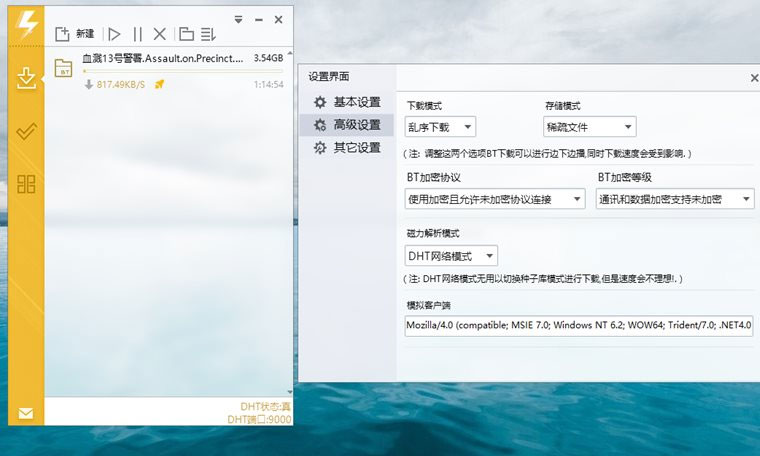The height and width of the screenshot is (456, 760).
Task: Click the rocket acceleration icon
Action: 159,84
